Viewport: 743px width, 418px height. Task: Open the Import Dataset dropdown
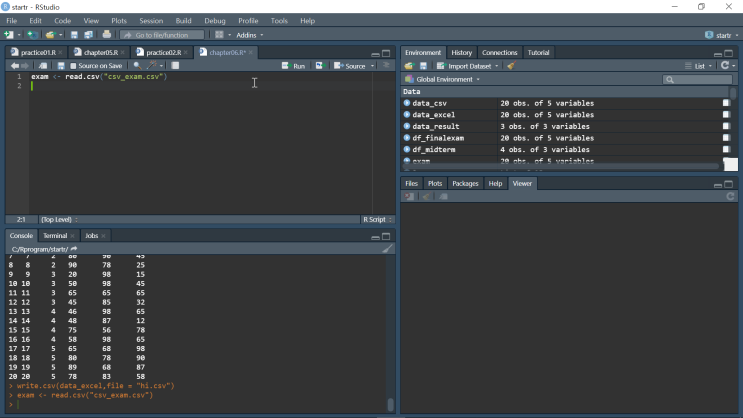(467, 66)
